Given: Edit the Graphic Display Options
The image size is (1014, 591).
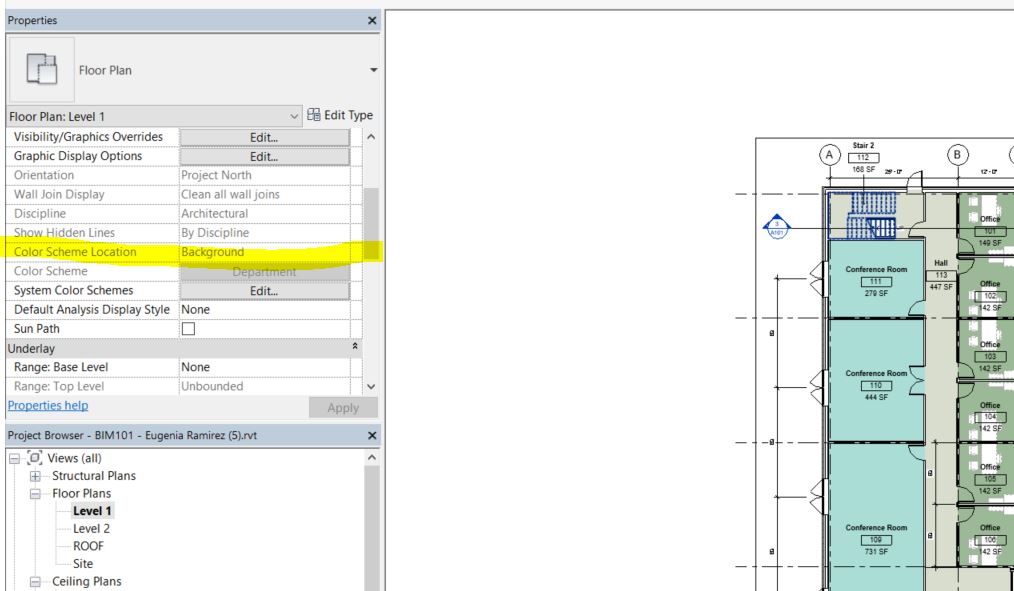Looking at the screenshot, I should (262, 155).
